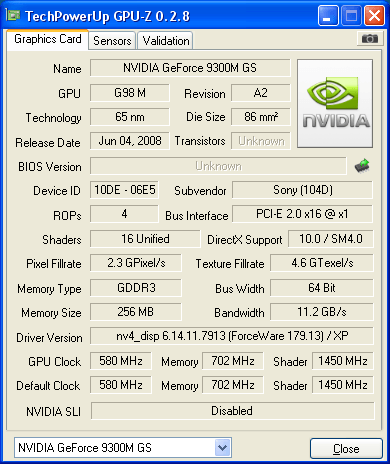Screen dimensions: 390x464
Task: Click the Technology field showing 65 nm
Action: point(130,117)
